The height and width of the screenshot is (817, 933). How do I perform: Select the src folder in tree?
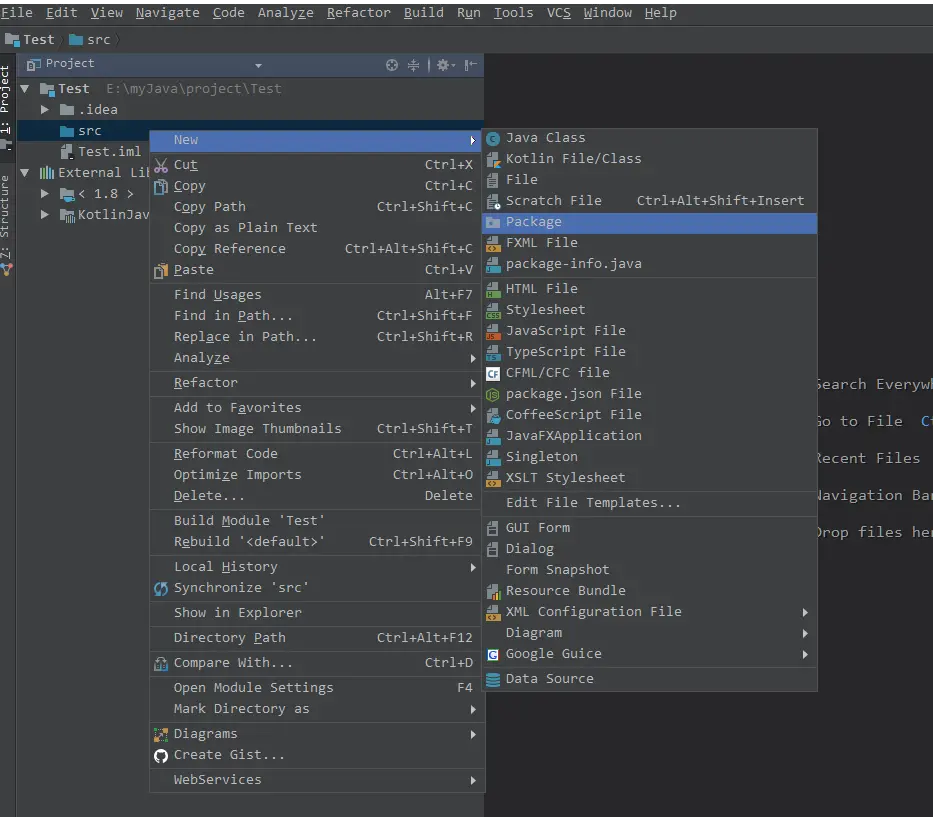81,131
